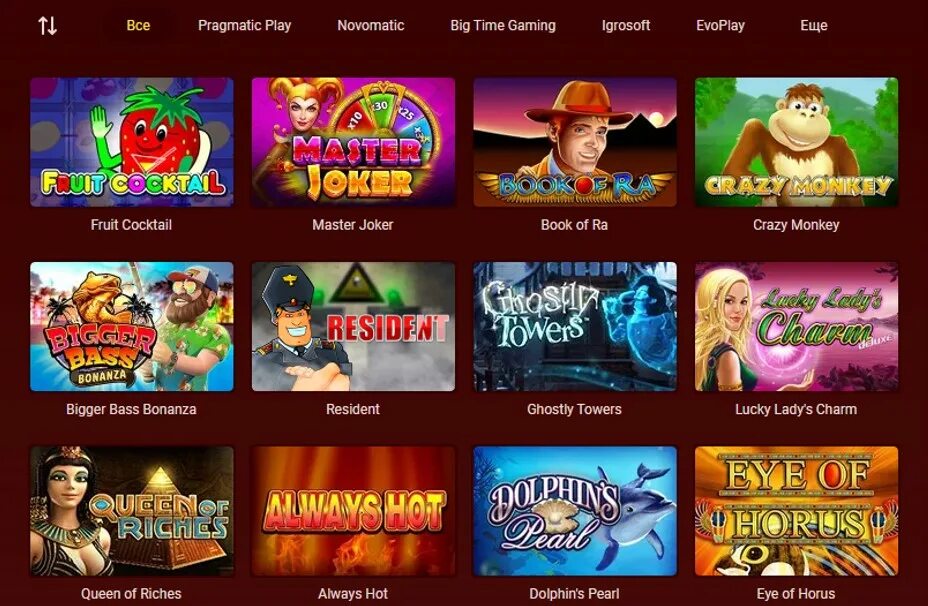Viewport: 928px width, 606px height.
Task: Select EvoPlay provider tab
Action: (720, 25)
